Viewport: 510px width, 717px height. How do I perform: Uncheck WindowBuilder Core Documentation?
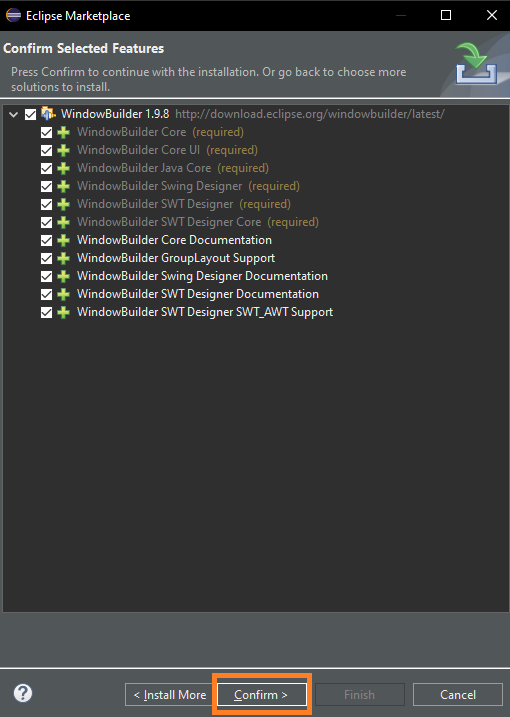(x=46, y=241)
